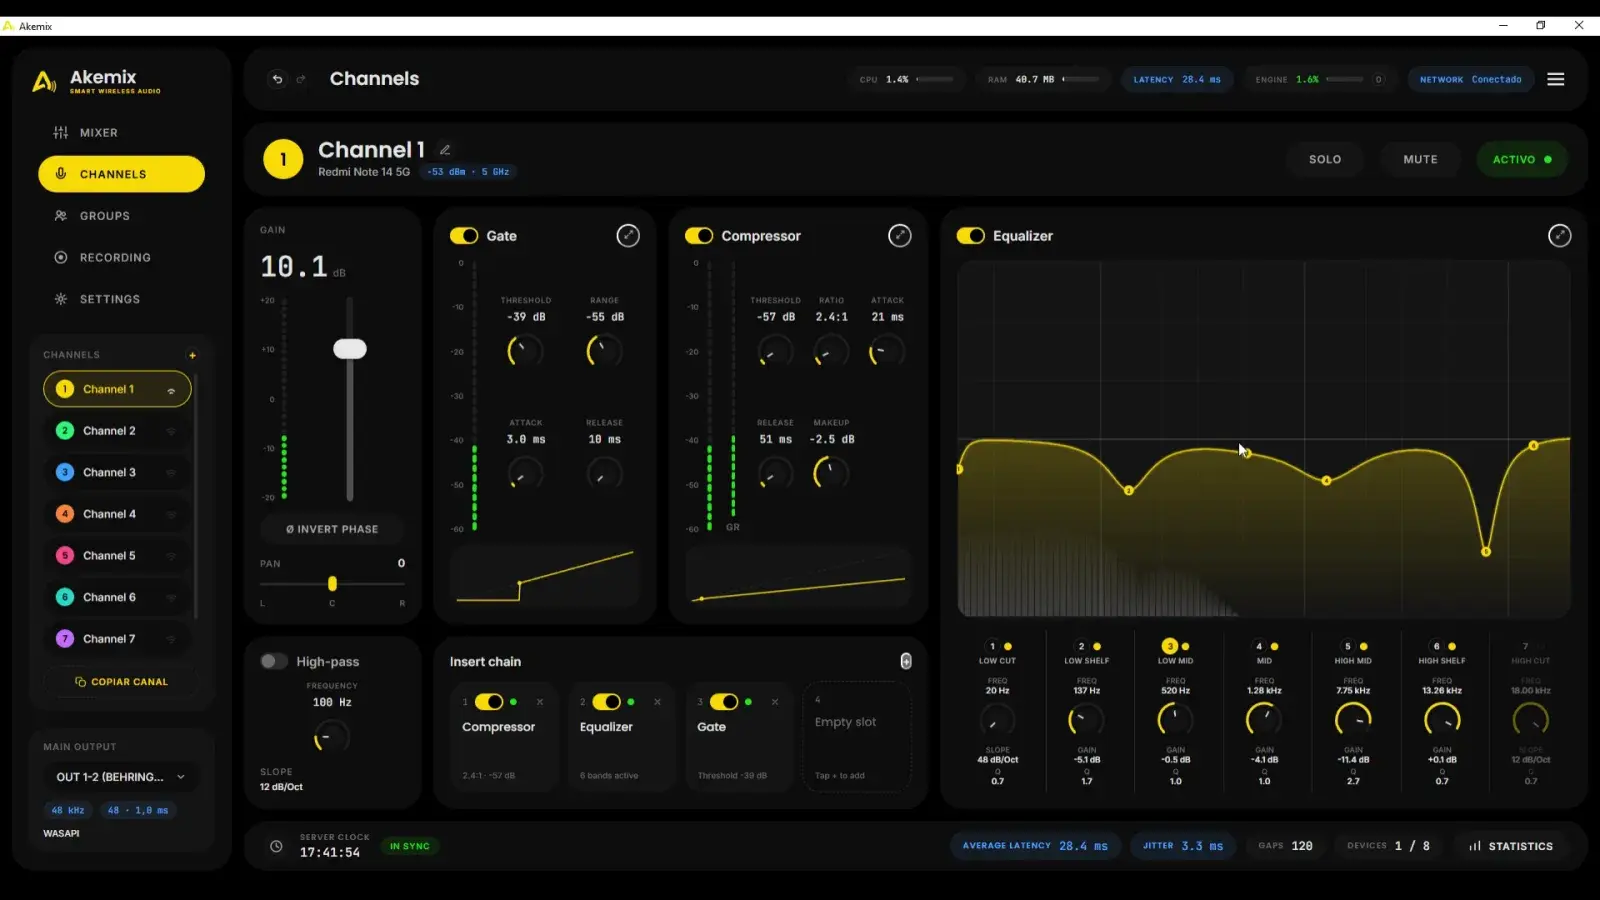
Task: Click the empty insert slot 4
Action: pyautogui.click(x=857, y=737)
